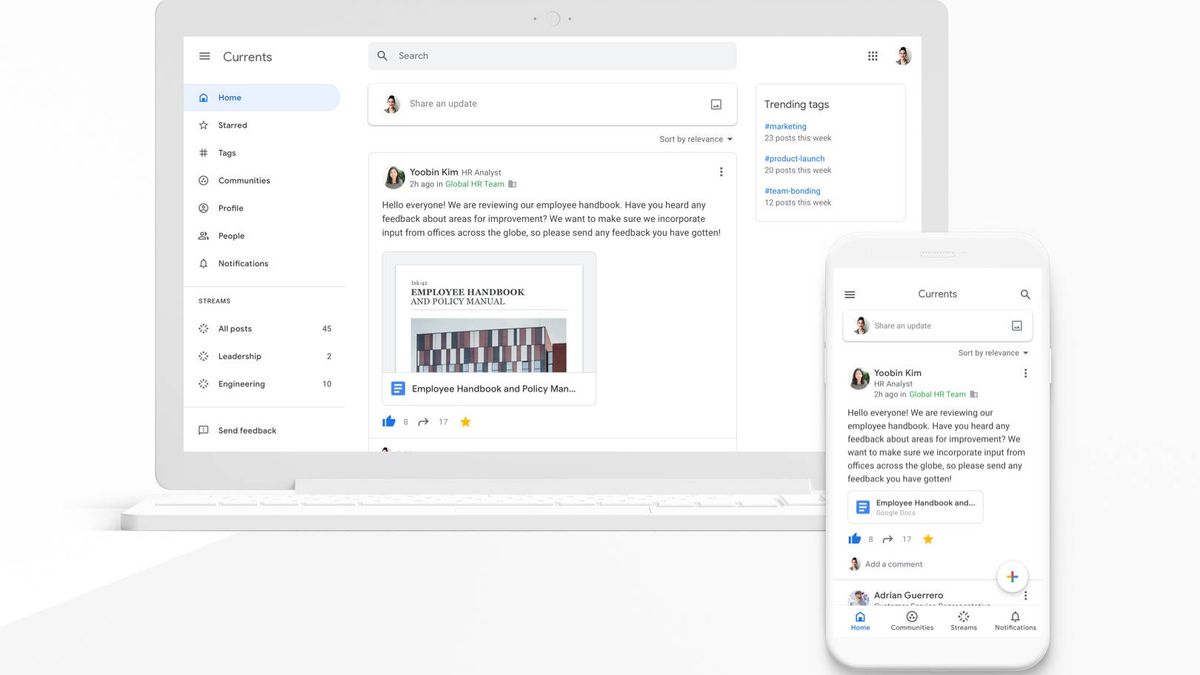The height and width of the screenshot is (675, 1200).
Task: Open the account avatar on laptop header
Action: [903, 56]
